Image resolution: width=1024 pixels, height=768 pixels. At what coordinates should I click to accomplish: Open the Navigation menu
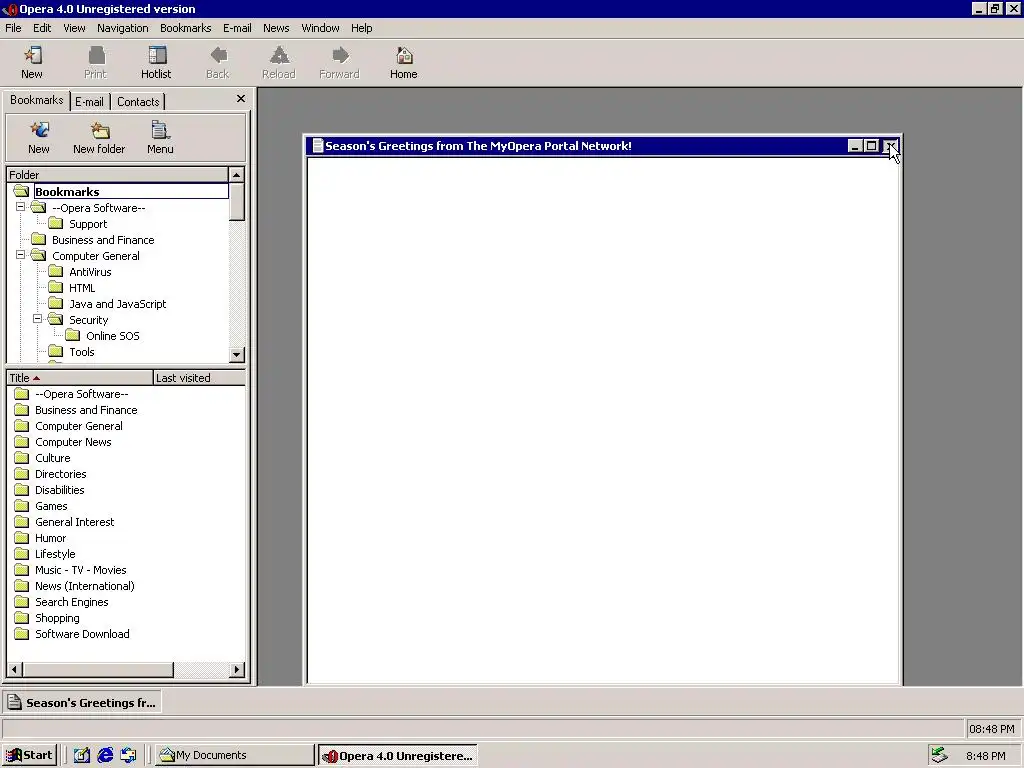[123, 28]
